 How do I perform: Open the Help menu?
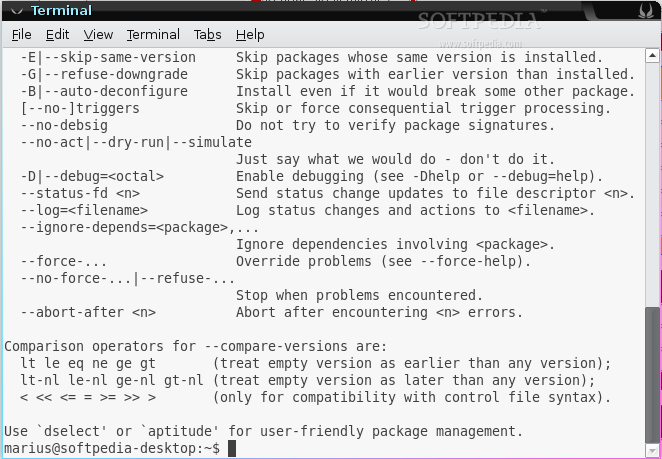[250, 35]
